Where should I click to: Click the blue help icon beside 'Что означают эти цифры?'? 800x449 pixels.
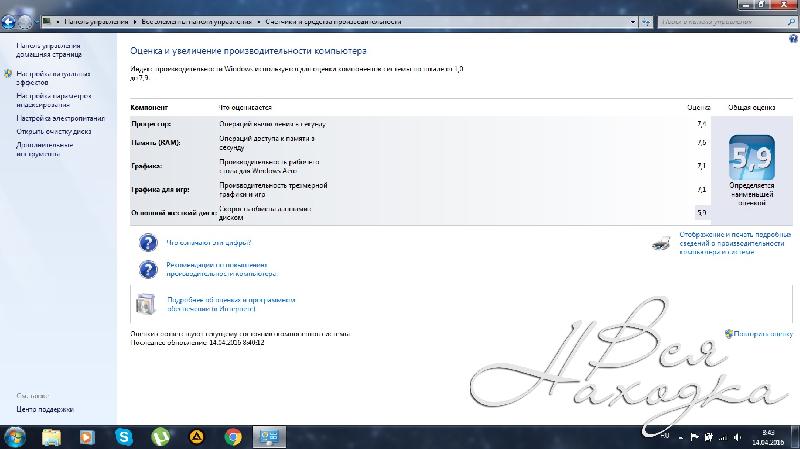point(148,242)
